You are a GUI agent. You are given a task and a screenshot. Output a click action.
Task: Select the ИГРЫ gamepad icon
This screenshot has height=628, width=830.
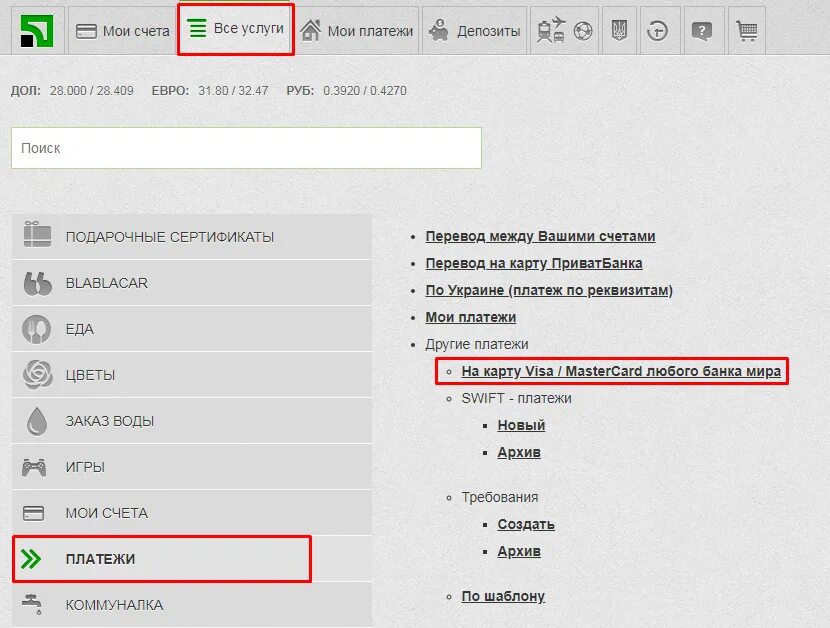[34, 467]
